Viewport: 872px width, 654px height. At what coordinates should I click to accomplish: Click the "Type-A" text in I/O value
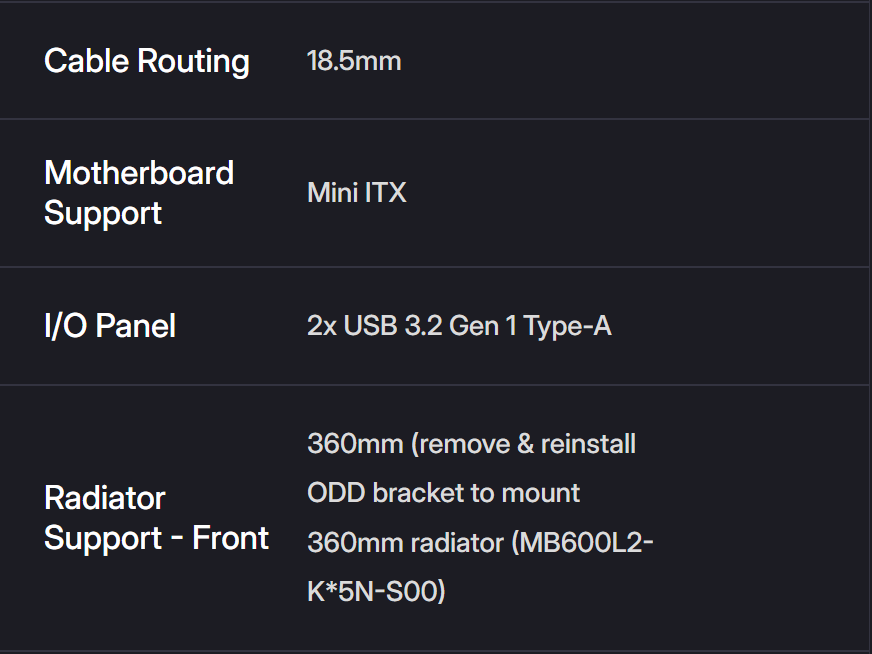pyautogui.click(x=567, y=326)
